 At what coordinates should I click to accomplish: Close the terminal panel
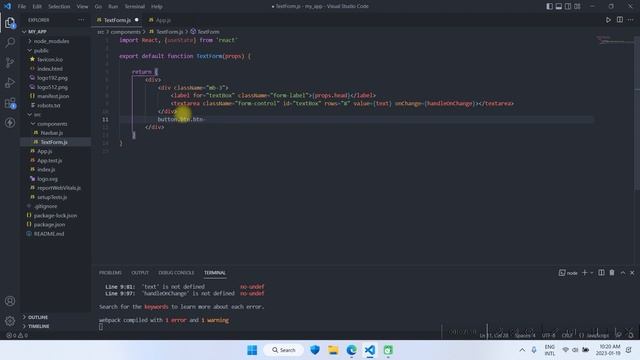point(632,272)
